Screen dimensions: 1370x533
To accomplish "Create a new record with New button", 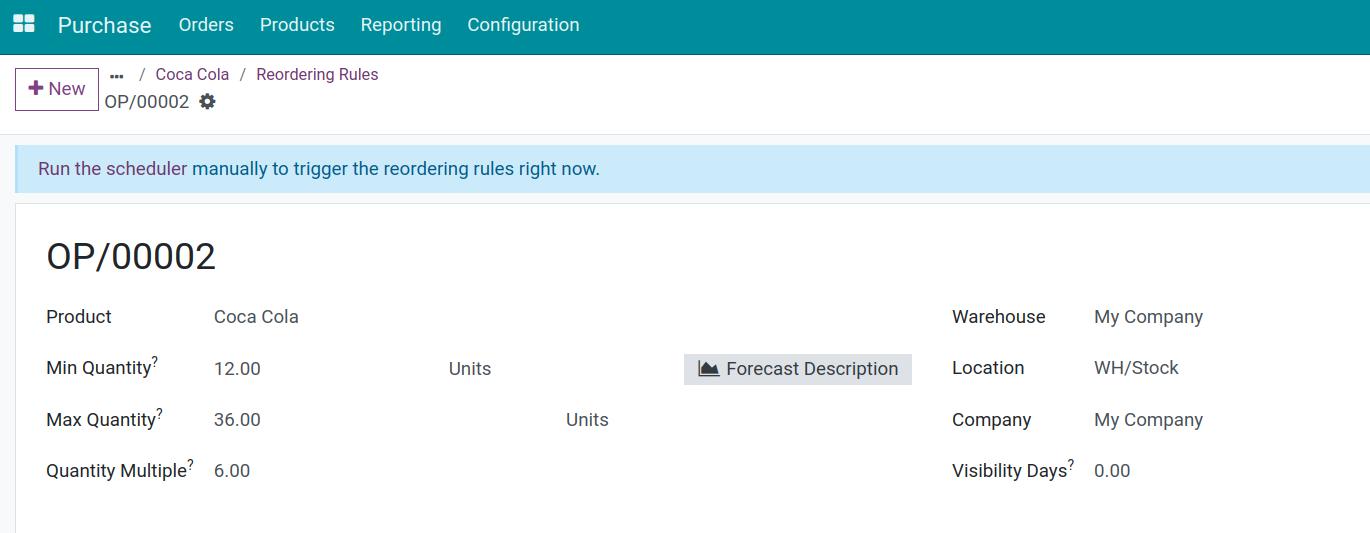I will click(57, 89).
